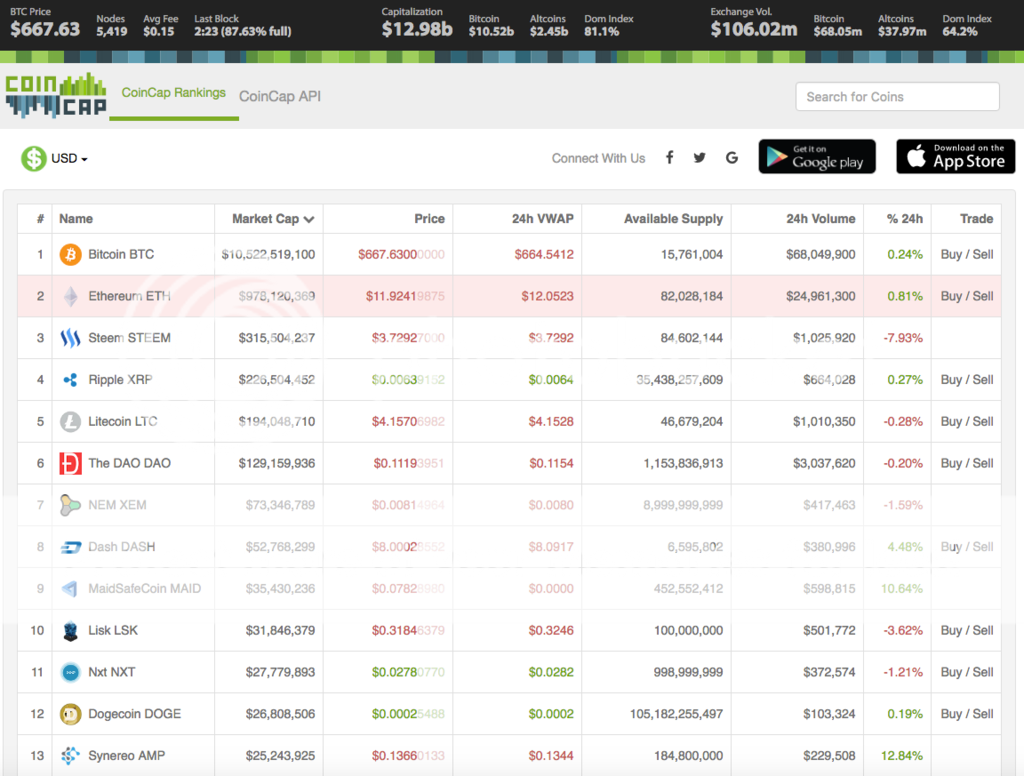Click the Ethereum coin icon

[x=70, y=296]
